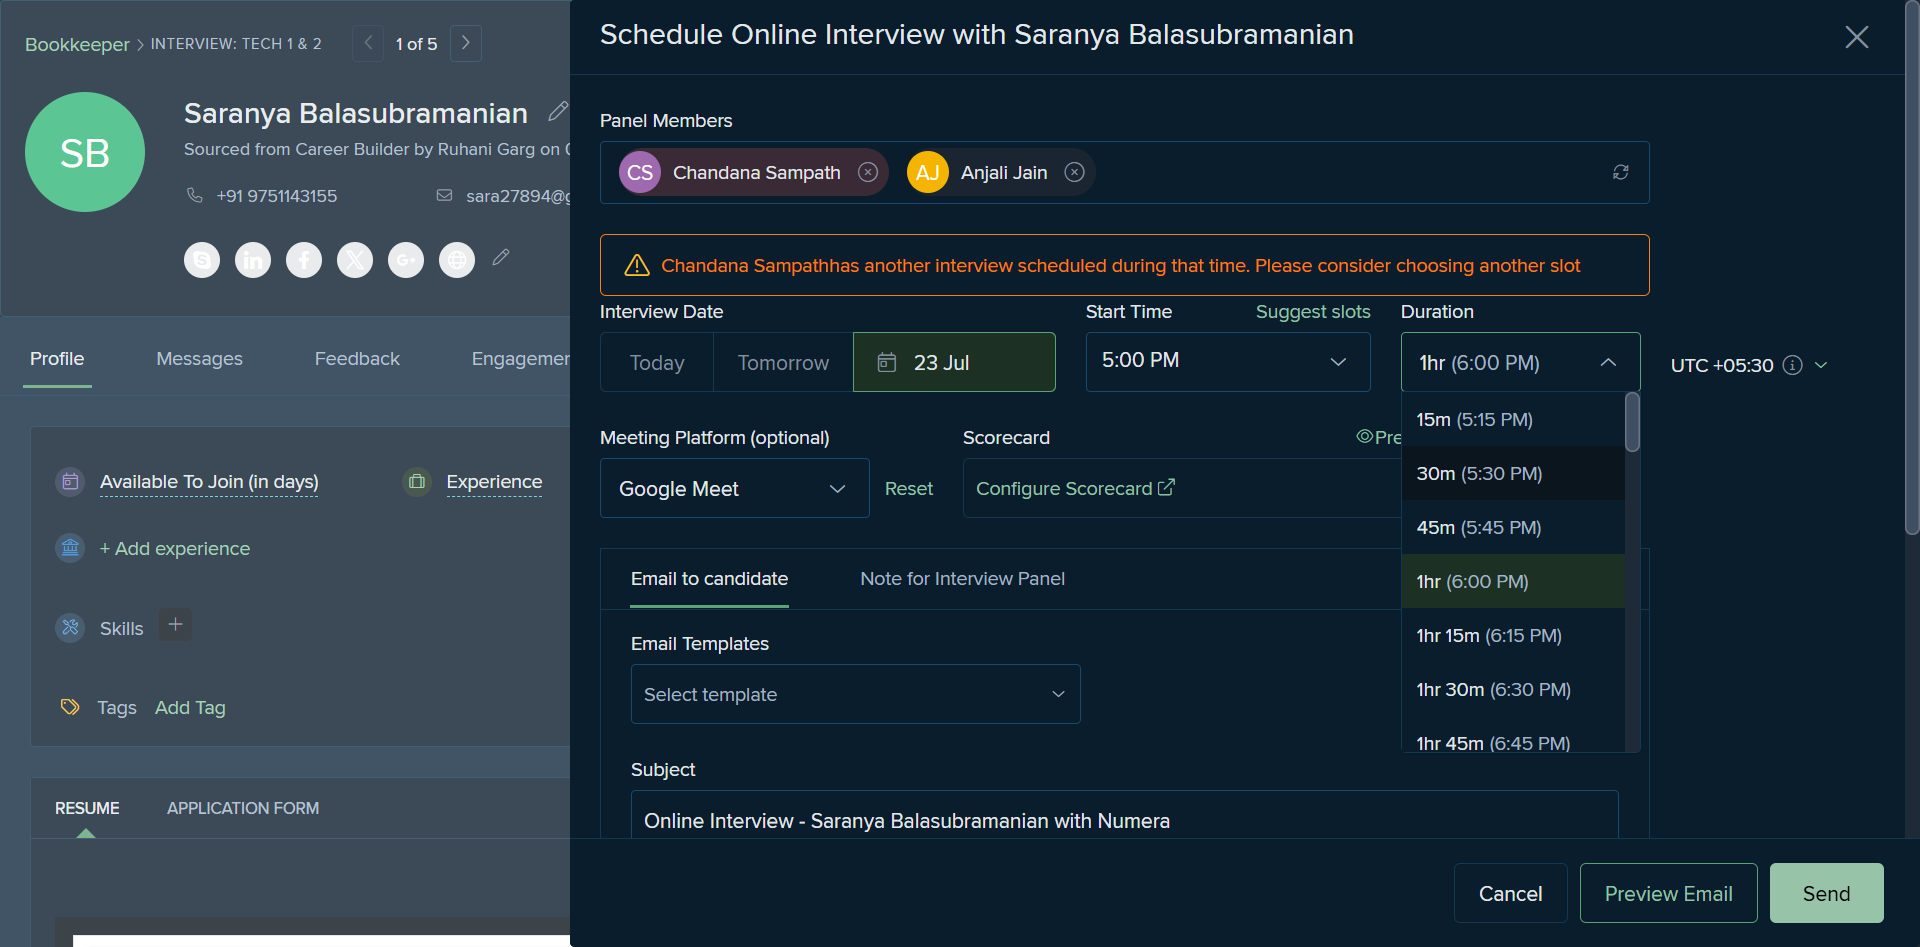Screen dimensions: 1920x947
Task: Click the phone icon beside +91 9751143155
Action: [195, 195]
